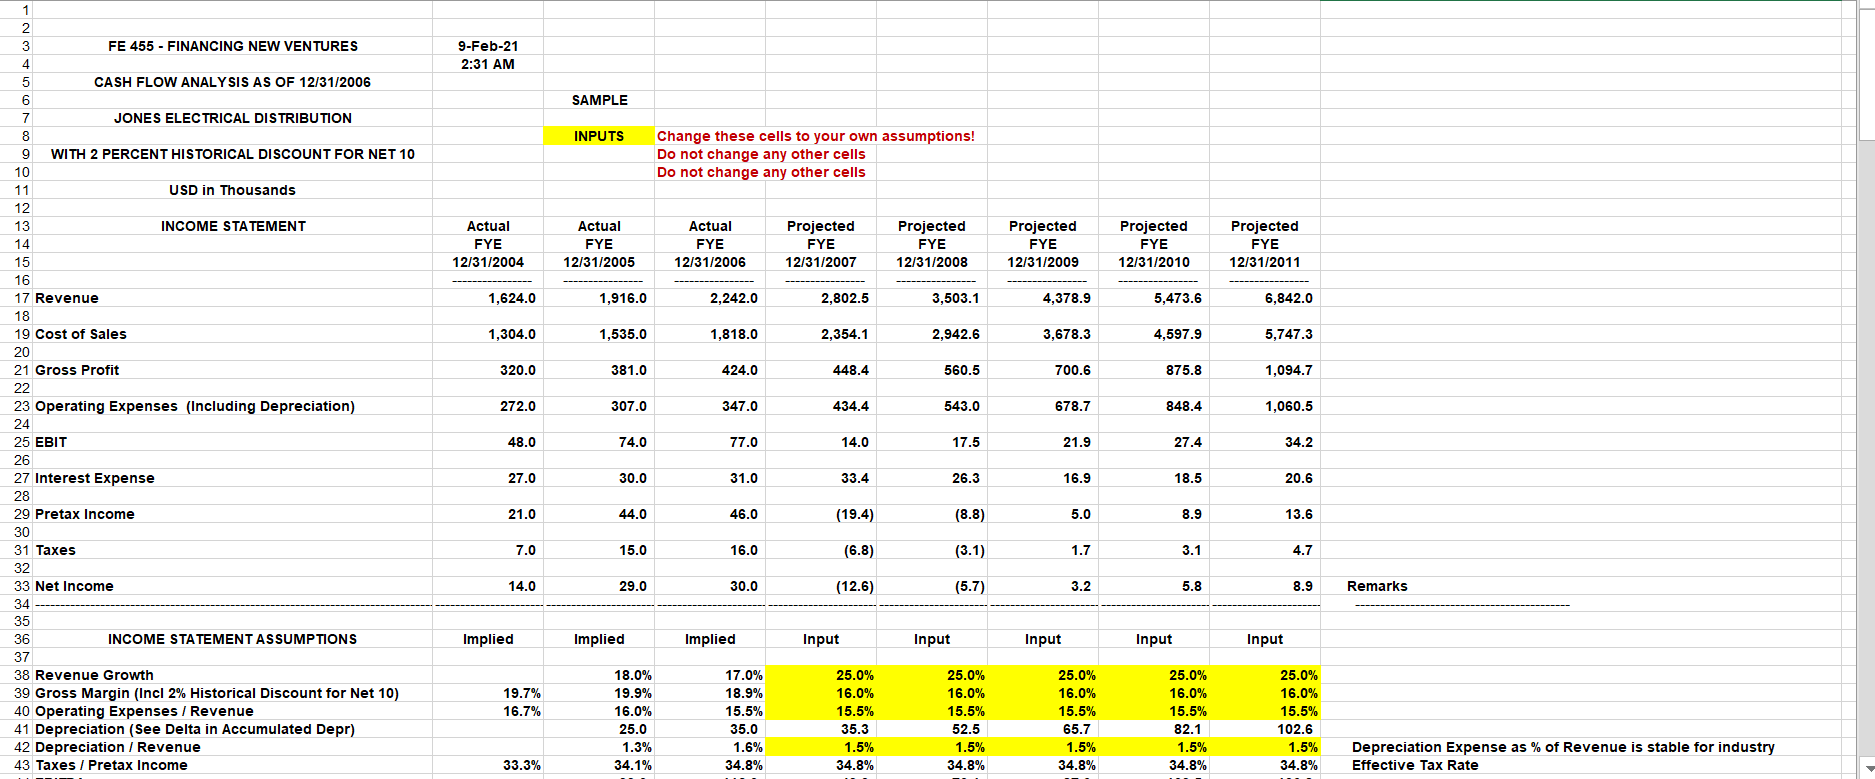Viewport: 1875px width, 779px height.
Task: Click the Interest Expense row label
Action: [95, 478]
